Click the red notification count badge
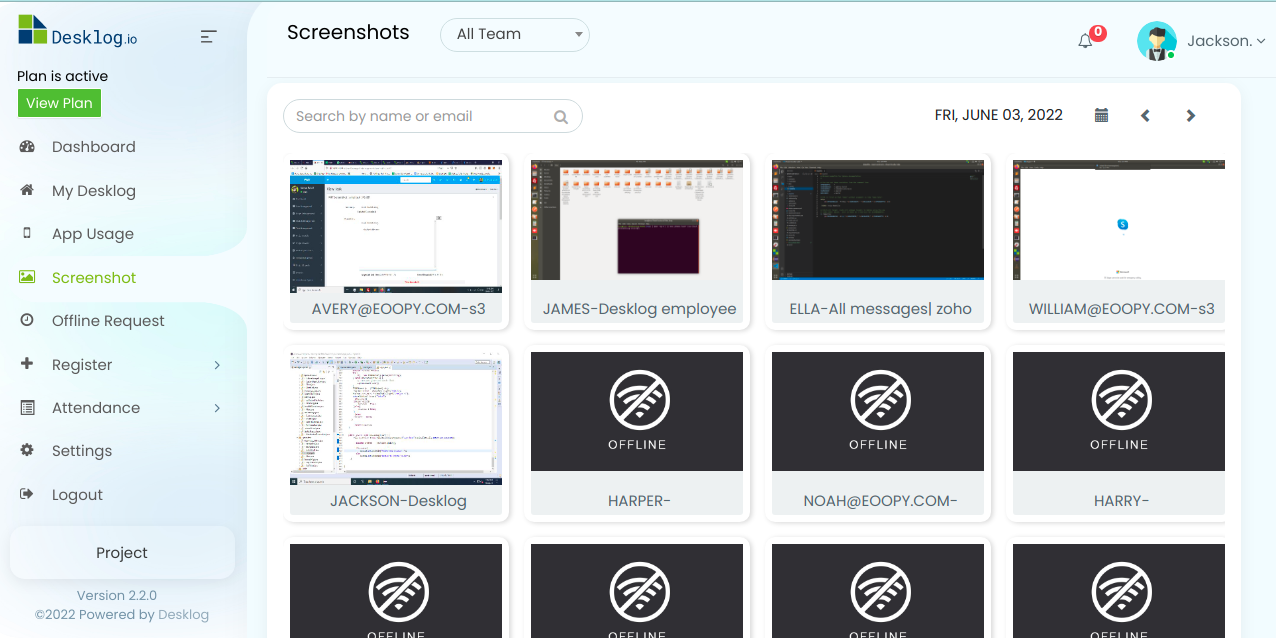This screenshot has width=1276, height=638. click(1097, 33)
